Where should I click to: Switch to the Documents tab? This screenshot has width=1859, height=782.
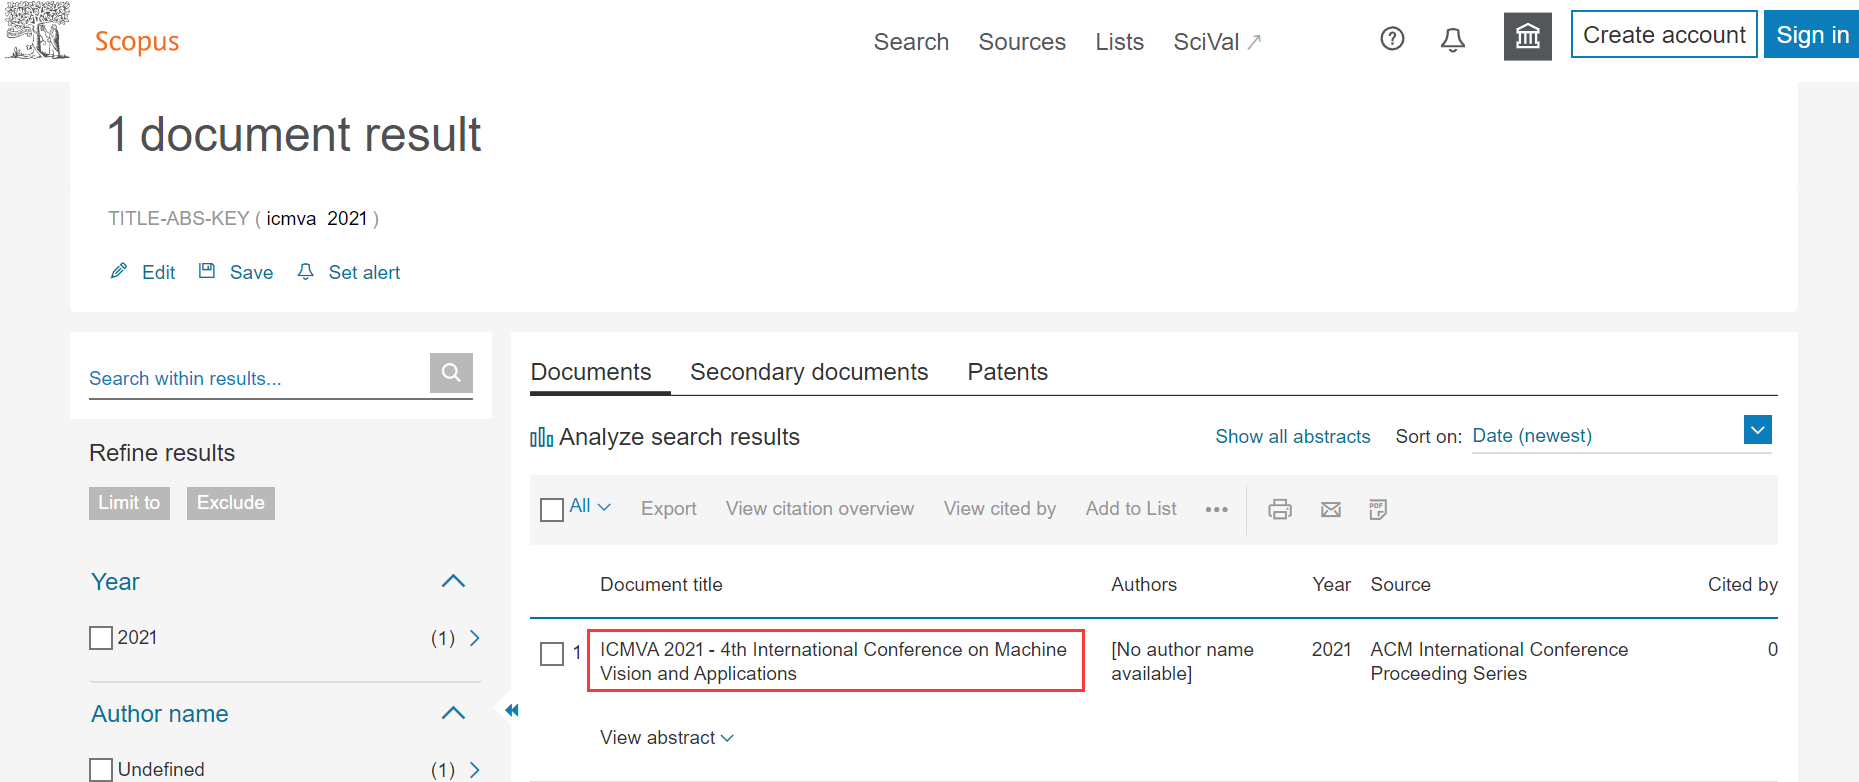pos(591,372)
